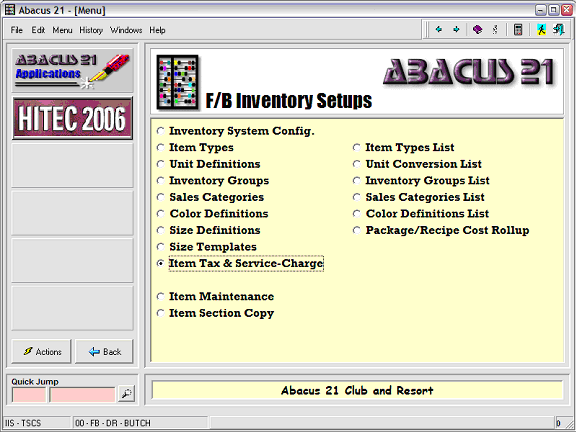Image resolution: width=576 pixels, height=432 pixels.
Task: Click the 00 - FB - DR - BUTCH status entry
Action: [140, 423]
